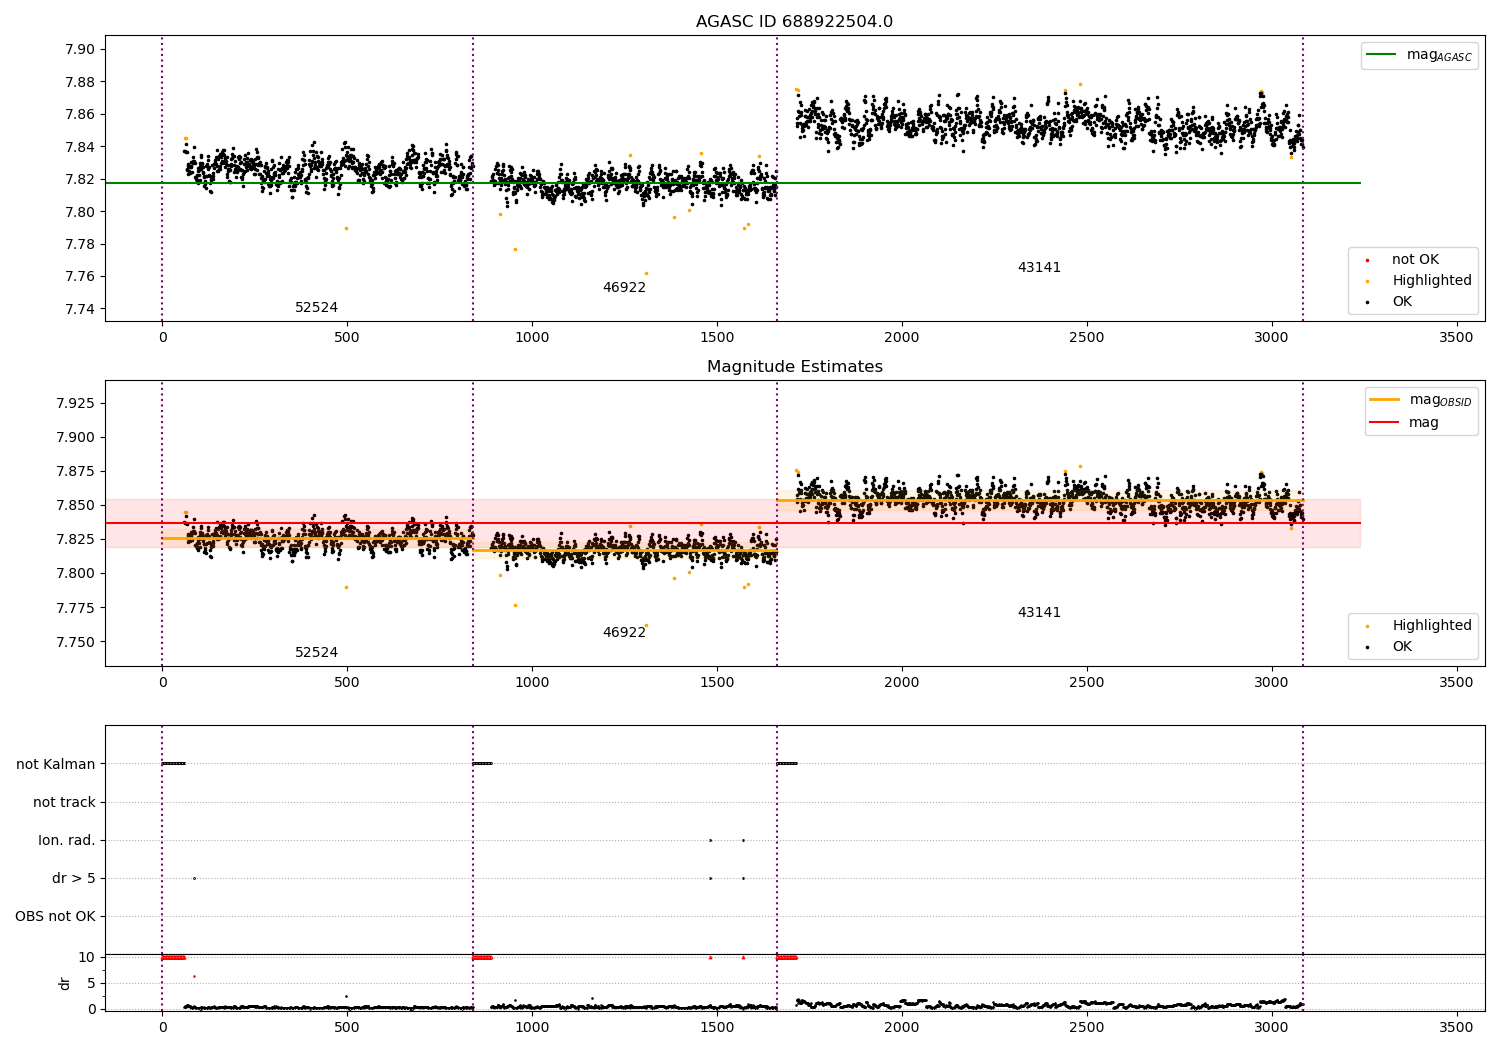Click the 3500 x tick on the bottom plot

(x=1456, y=1027)
